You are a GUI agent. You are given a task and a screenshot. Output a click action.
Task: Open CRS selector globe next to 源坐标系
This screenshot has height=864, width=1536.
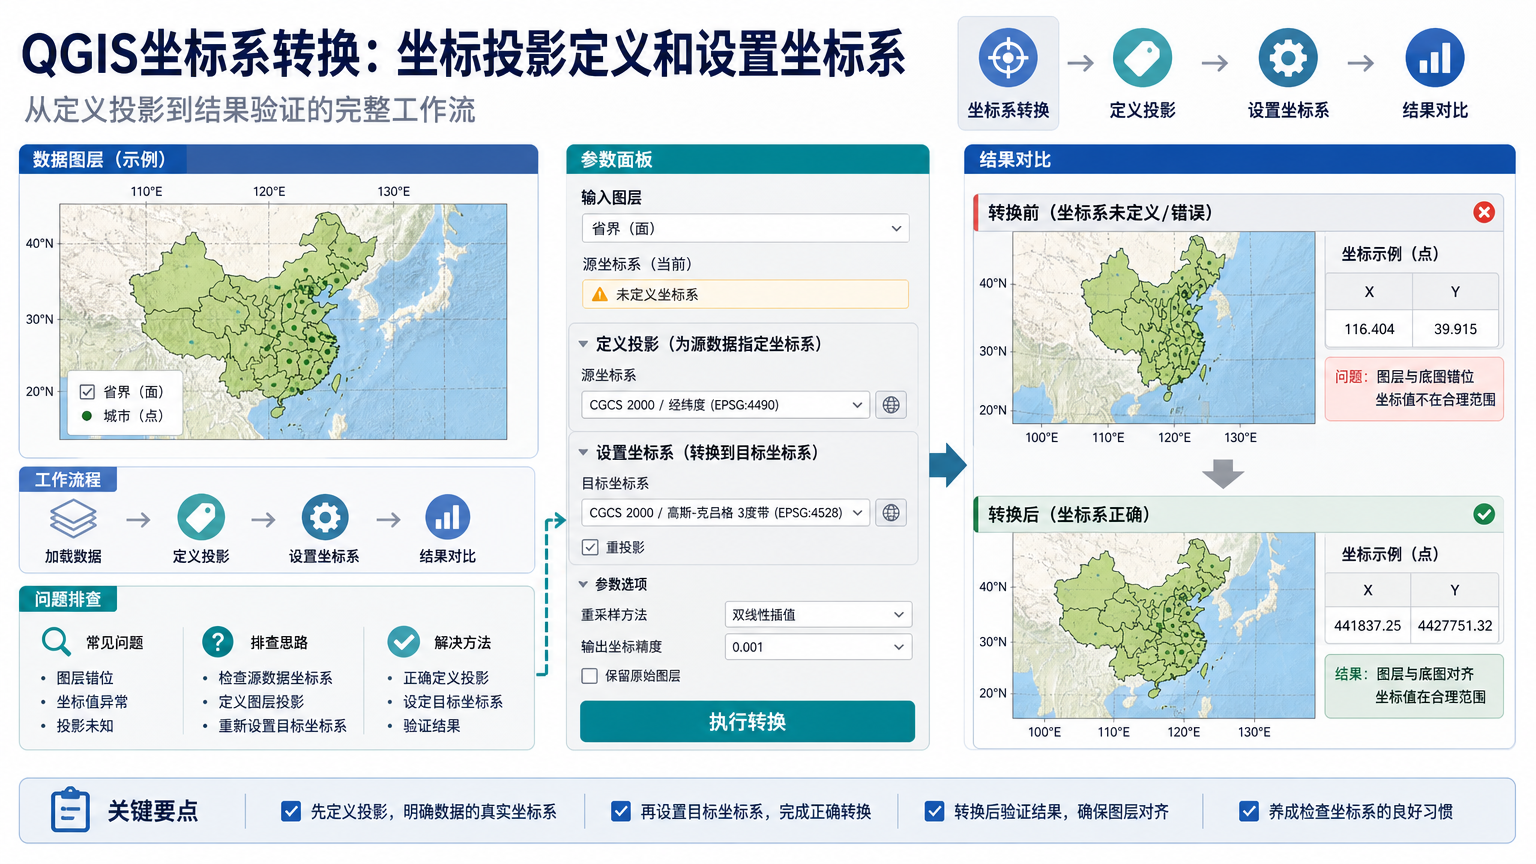click(891, 405)
